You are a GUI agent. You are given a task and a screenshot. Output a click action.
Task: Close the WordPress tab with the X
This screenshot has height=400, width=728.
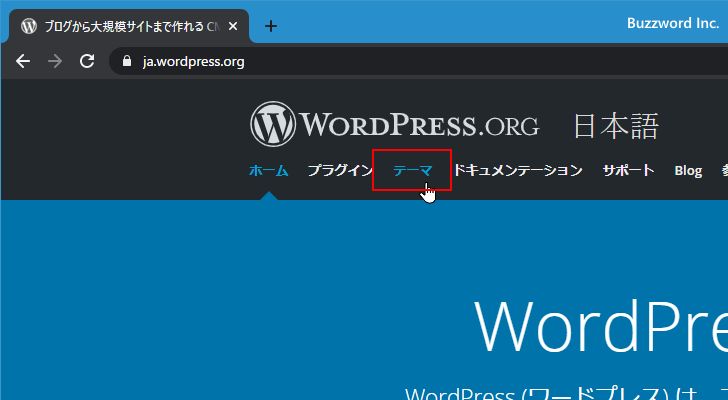[233, 26]
